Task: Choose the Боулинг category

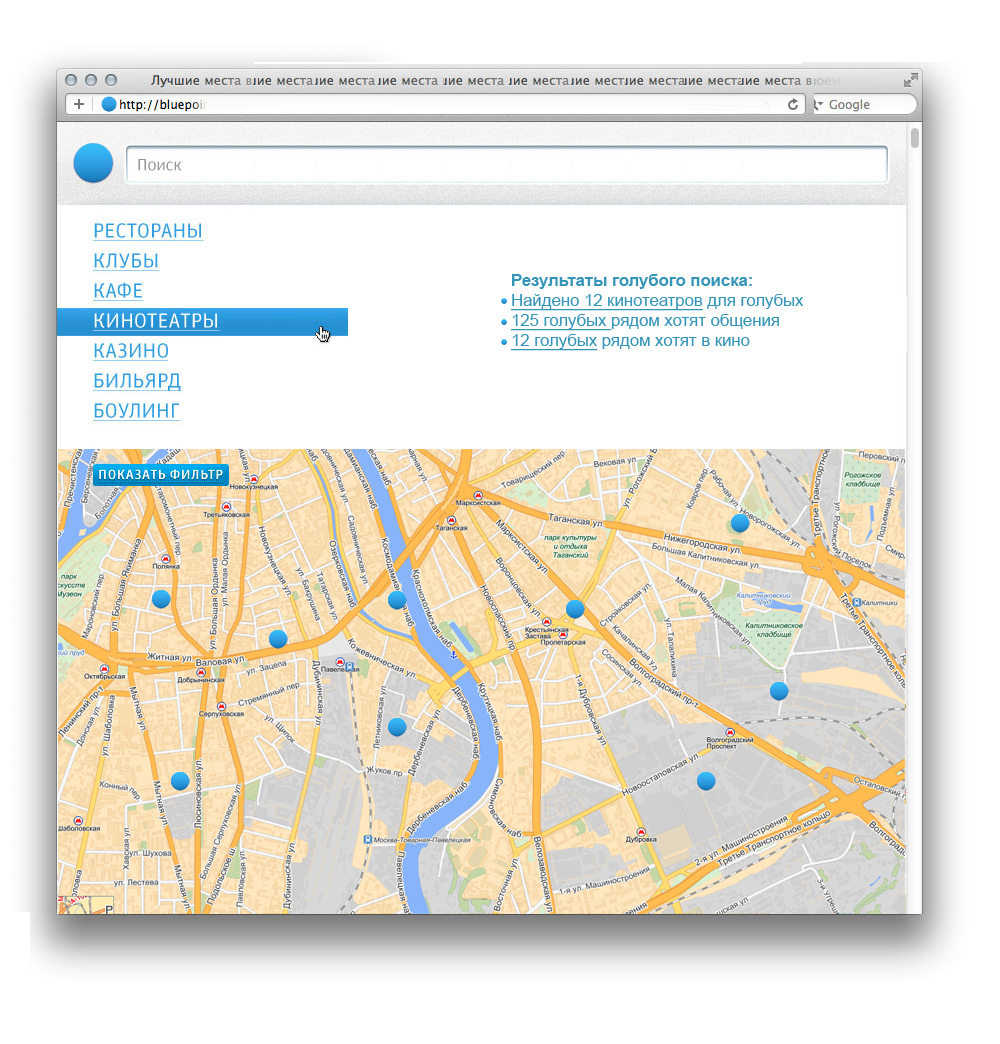Action: (x=137, y=411)
